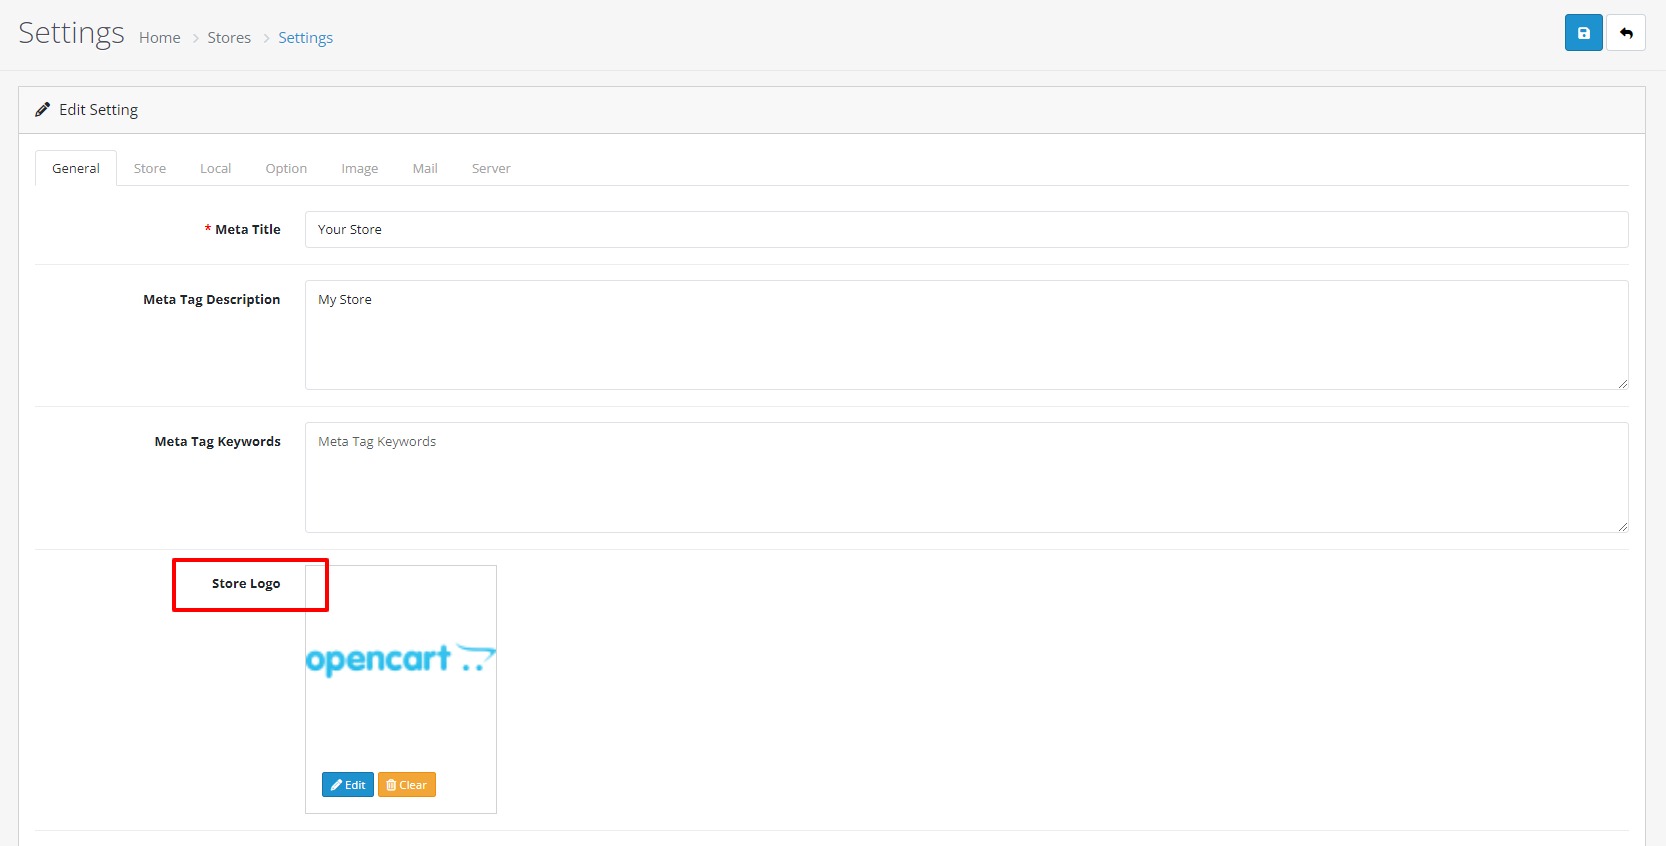Screen dimensions: 1666x846
Task: Click the back arrow Cancel button
Action: tap(1626, 33)
